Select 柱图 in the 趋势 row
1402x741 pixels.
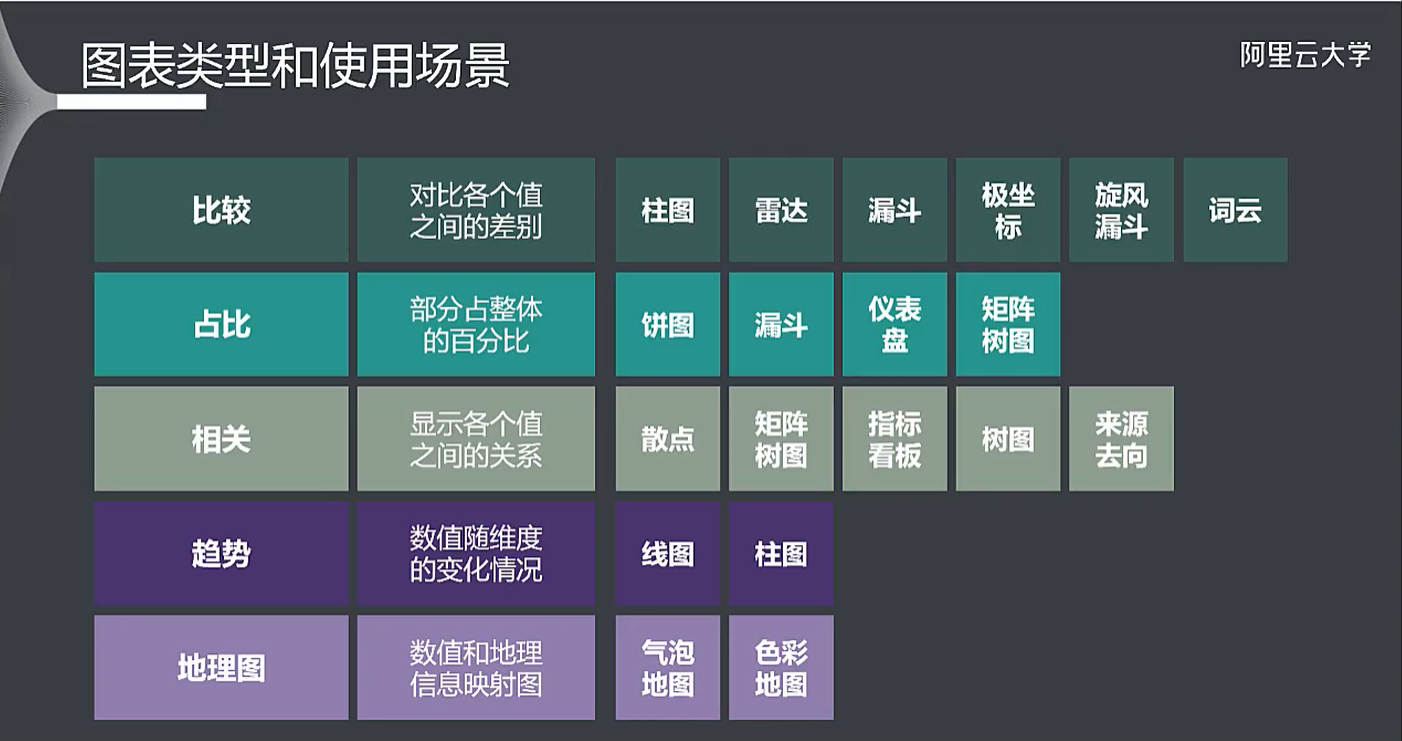click(x=781, y=553)
